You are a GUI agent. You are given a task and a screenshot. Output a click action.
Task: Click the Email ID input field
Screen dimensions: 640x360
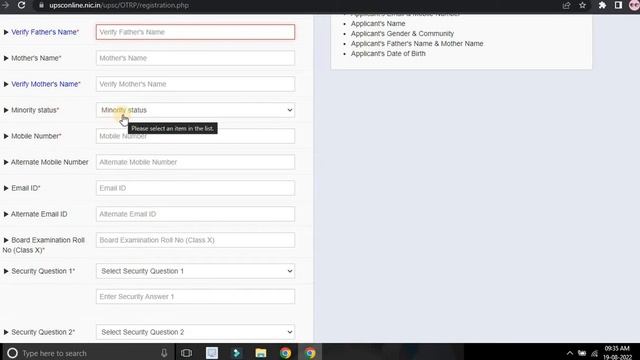(x=195, y=188)
